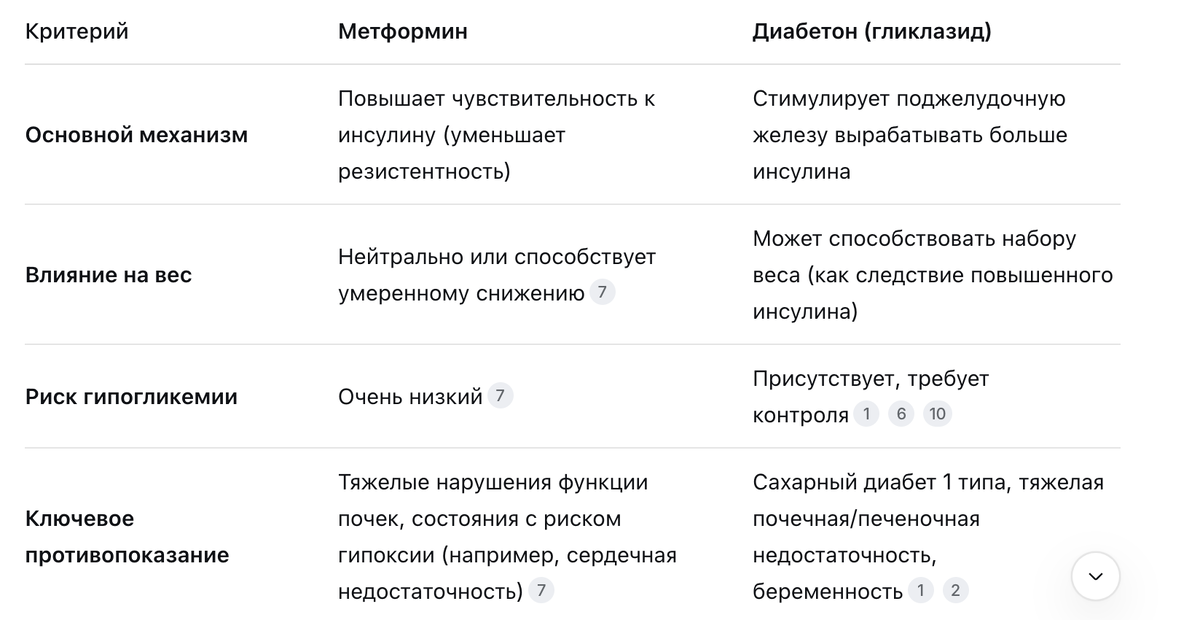Click the "Может способствовать набору веса" cell
This screenshot has width=1200, height=620.
[933, 275]
